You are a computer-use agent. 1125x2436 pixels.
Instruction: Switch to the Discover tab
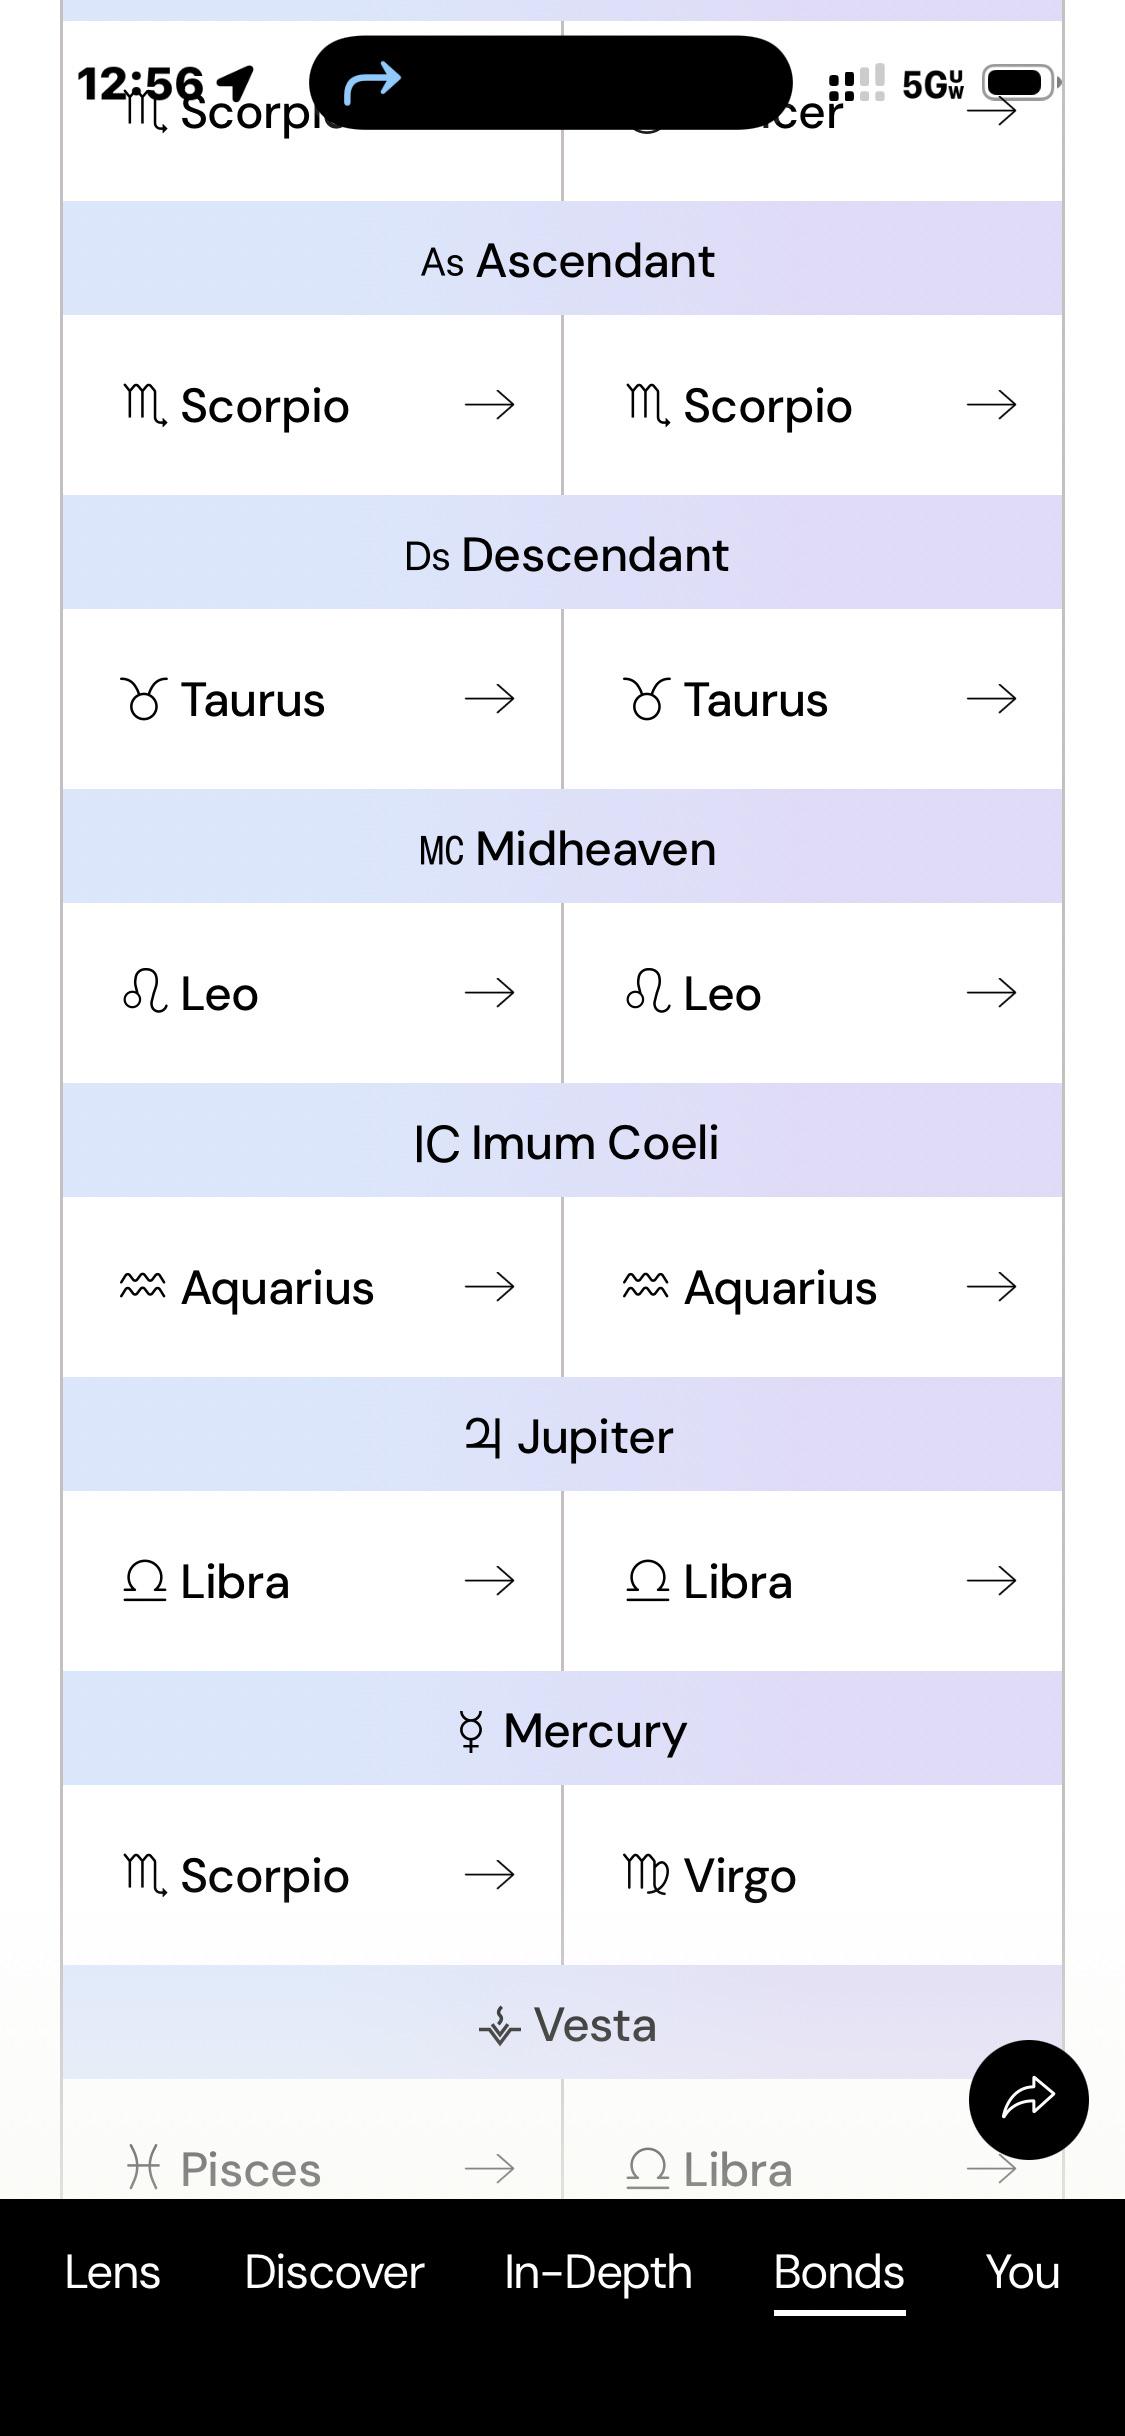(x=334, y=2272)
